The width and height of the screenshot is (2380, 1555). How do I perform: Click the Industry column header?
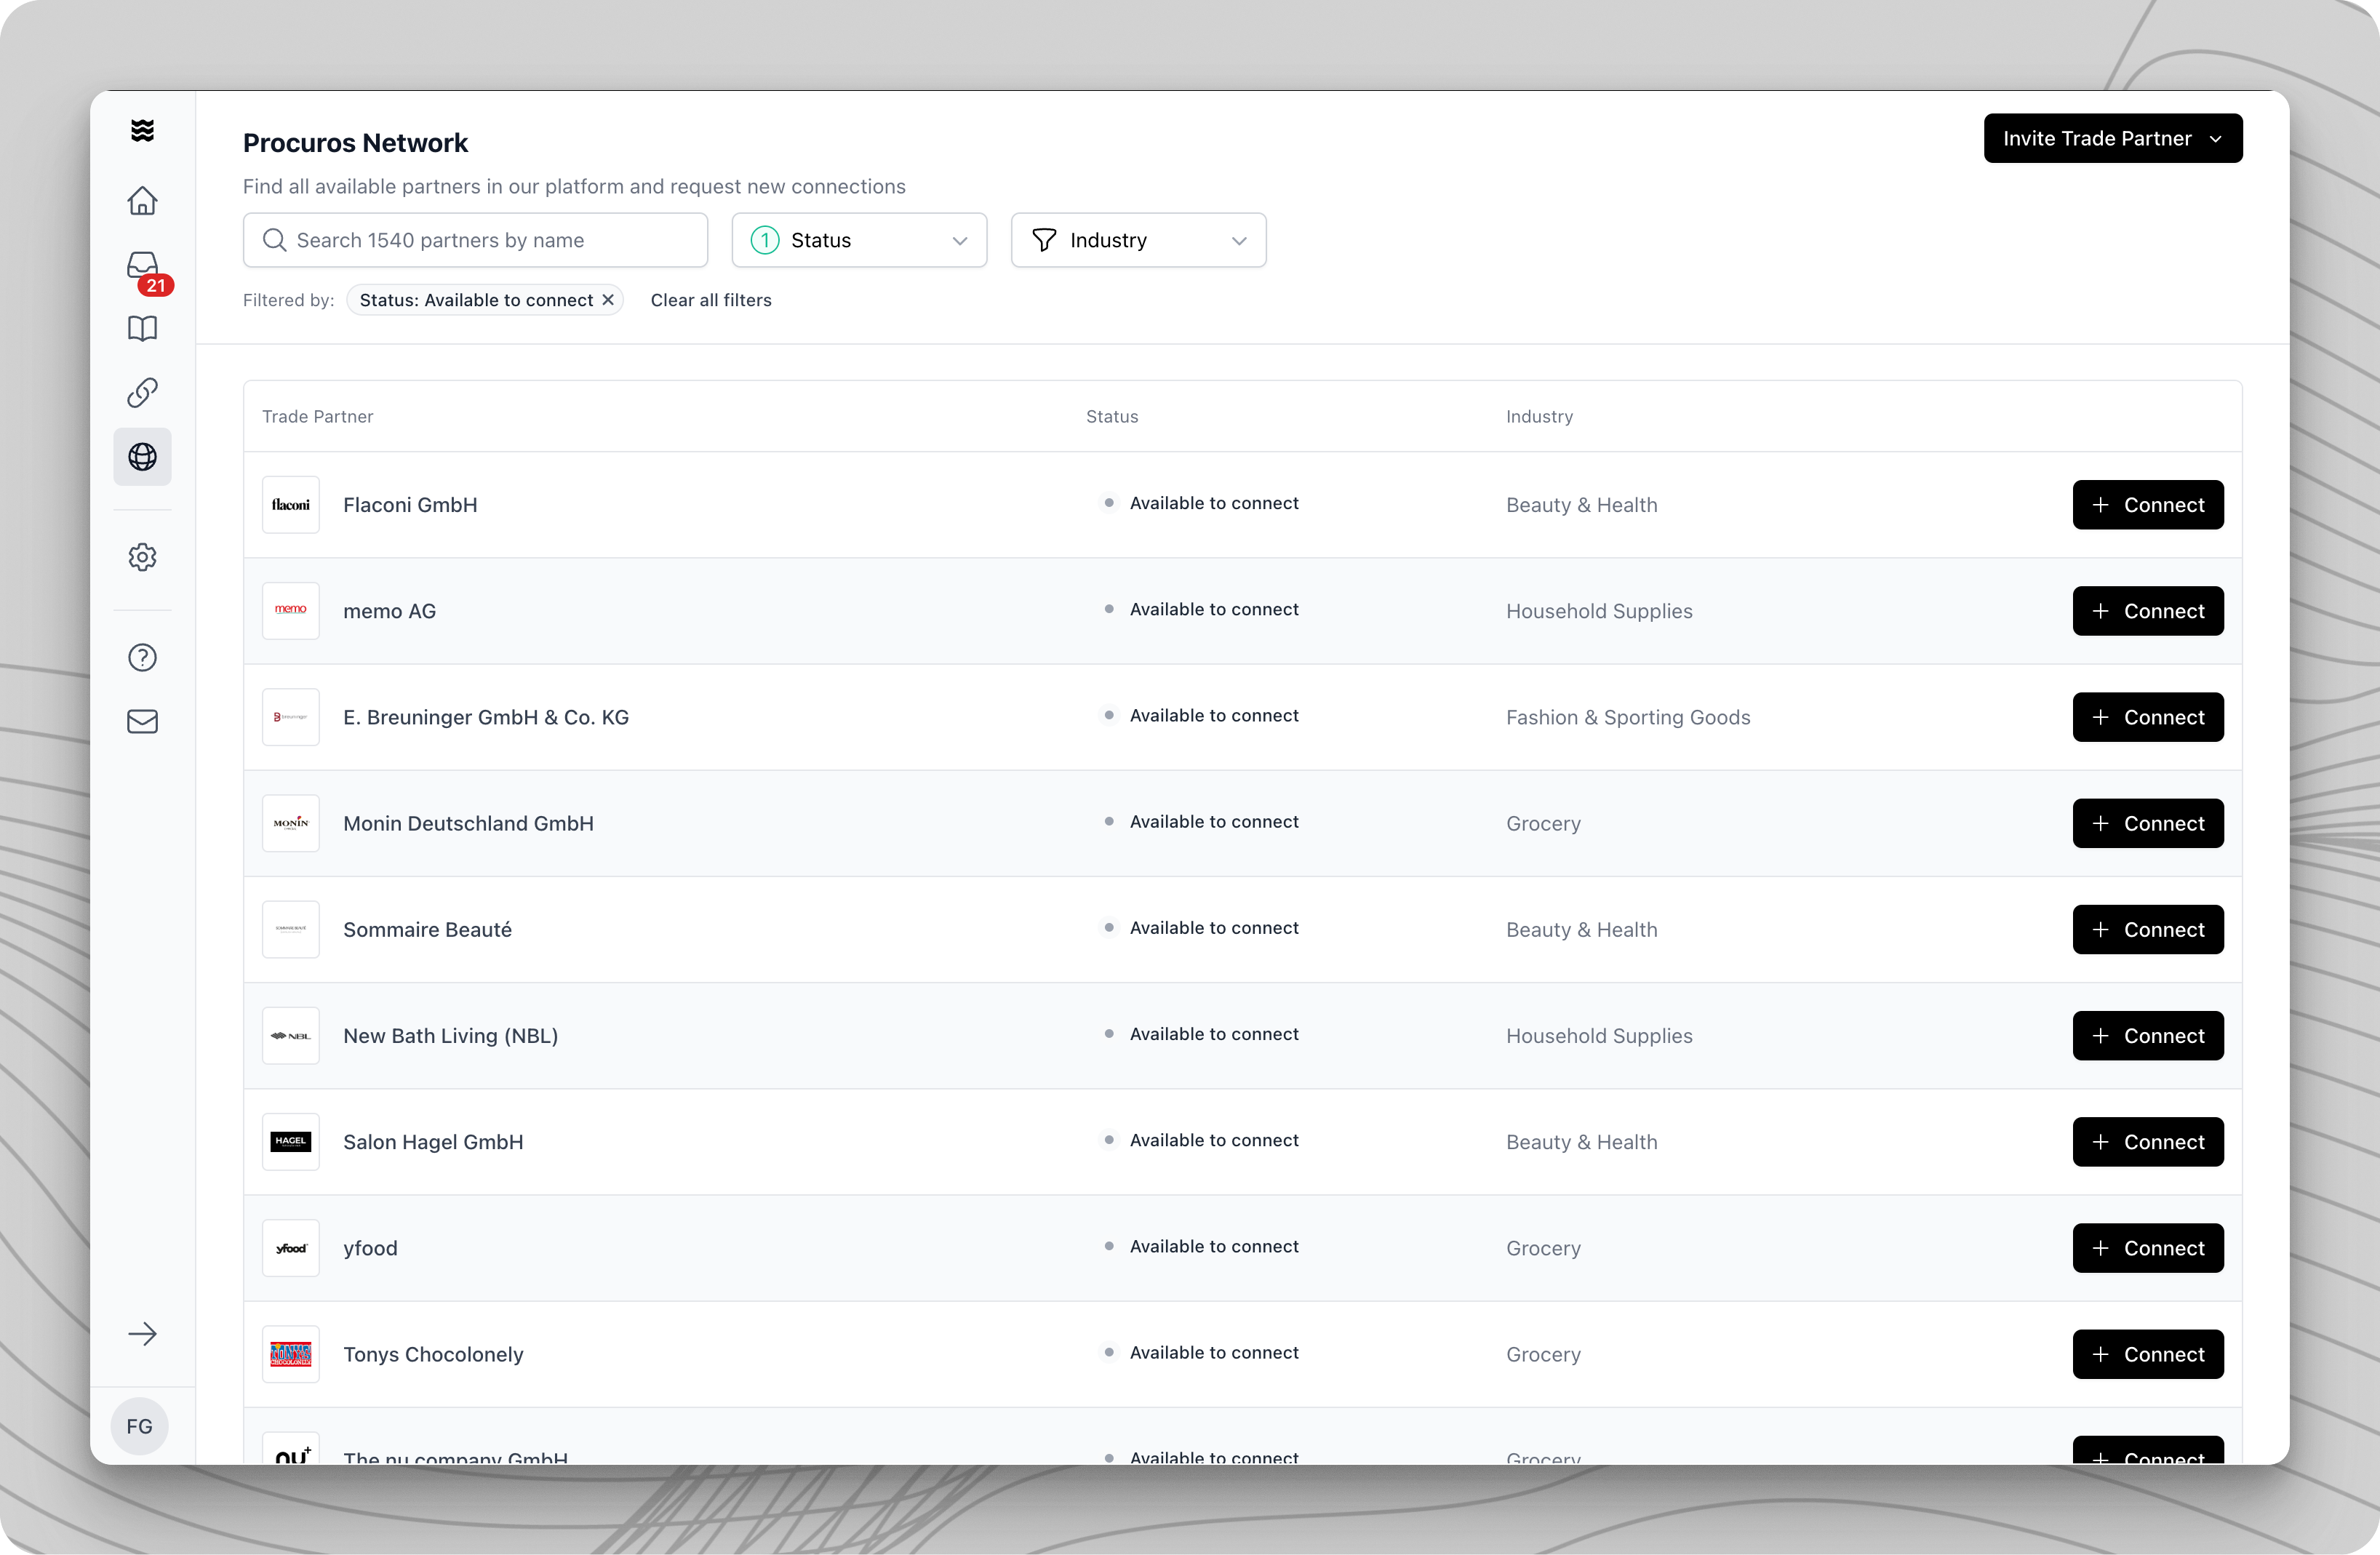(x=1539, y=416)
